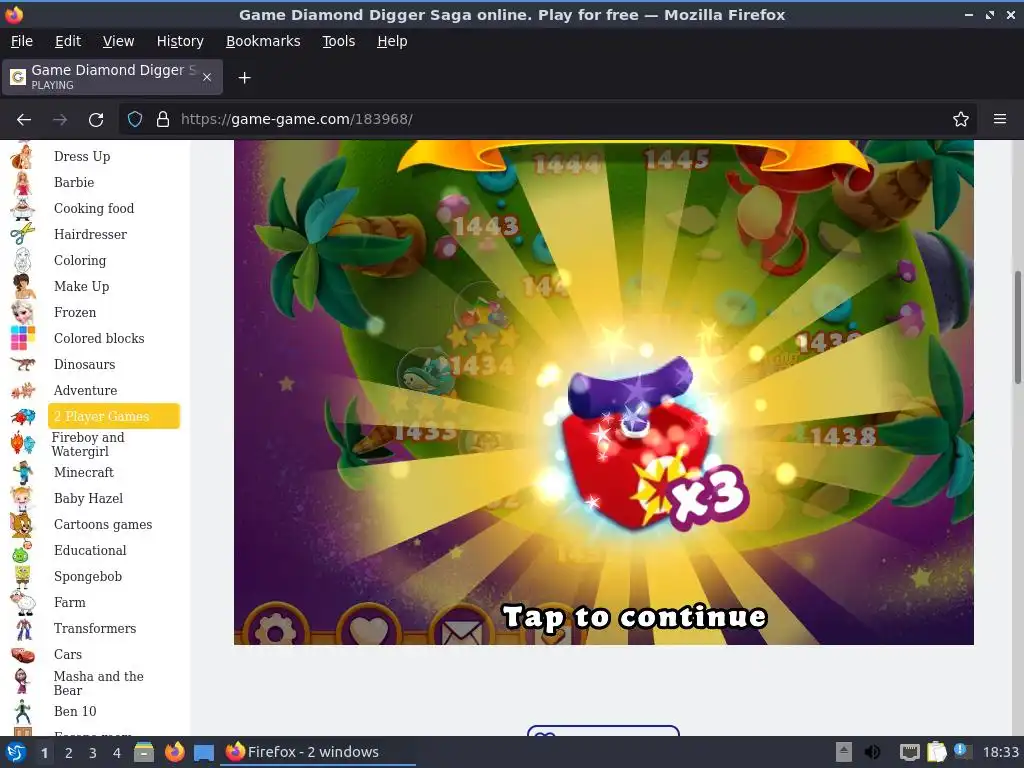Click the heart lives button in game
The image size is (1024, 768).
click(x=368, y=627)
